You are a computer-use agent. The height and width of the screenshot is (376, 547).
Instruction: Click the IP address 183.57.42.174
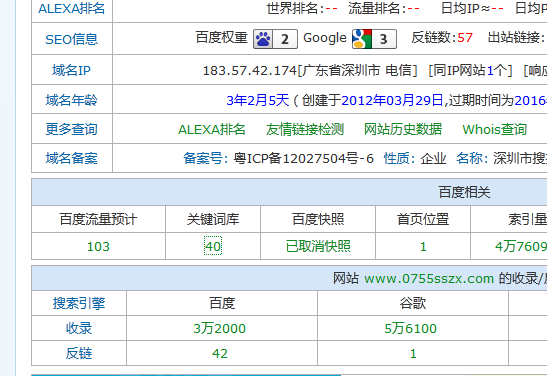coord(249,71)
